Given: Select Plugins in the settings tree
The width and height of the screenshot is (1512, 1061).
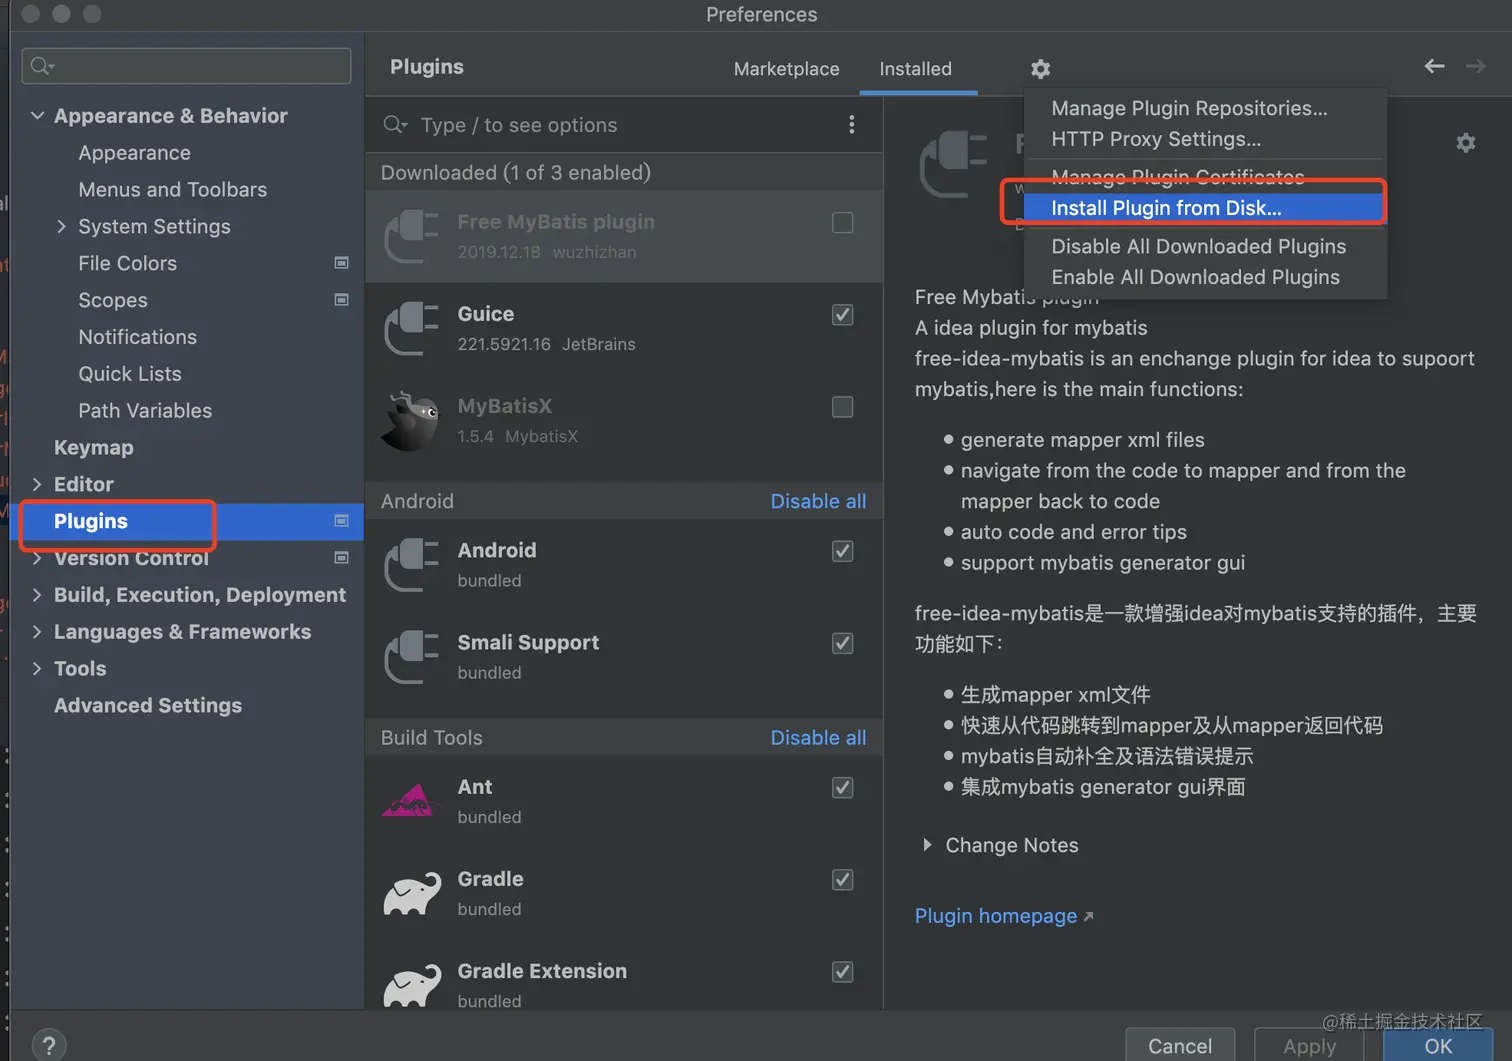Looking at the screenshot, I should (x=187, y=521).
